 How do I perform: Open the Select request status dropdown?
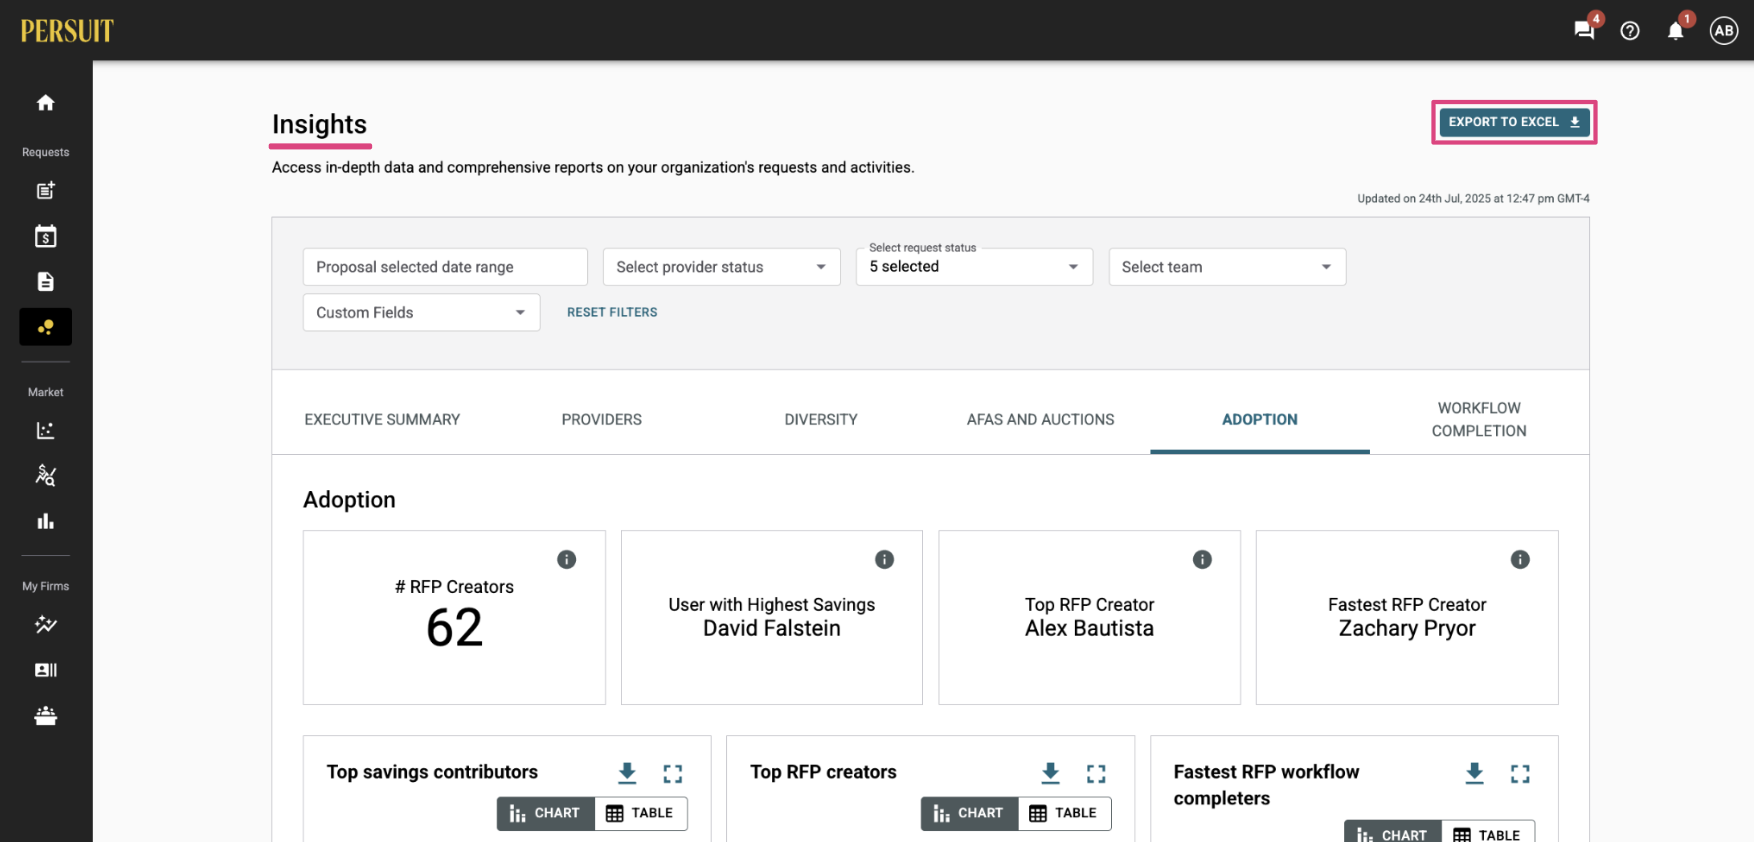[x=974, y=267]
